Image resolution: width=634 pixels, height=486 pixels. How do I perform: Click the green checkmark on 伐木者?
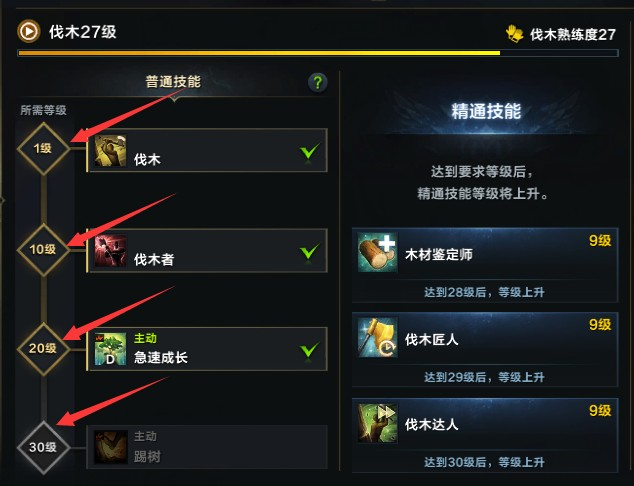coord(310,252)
